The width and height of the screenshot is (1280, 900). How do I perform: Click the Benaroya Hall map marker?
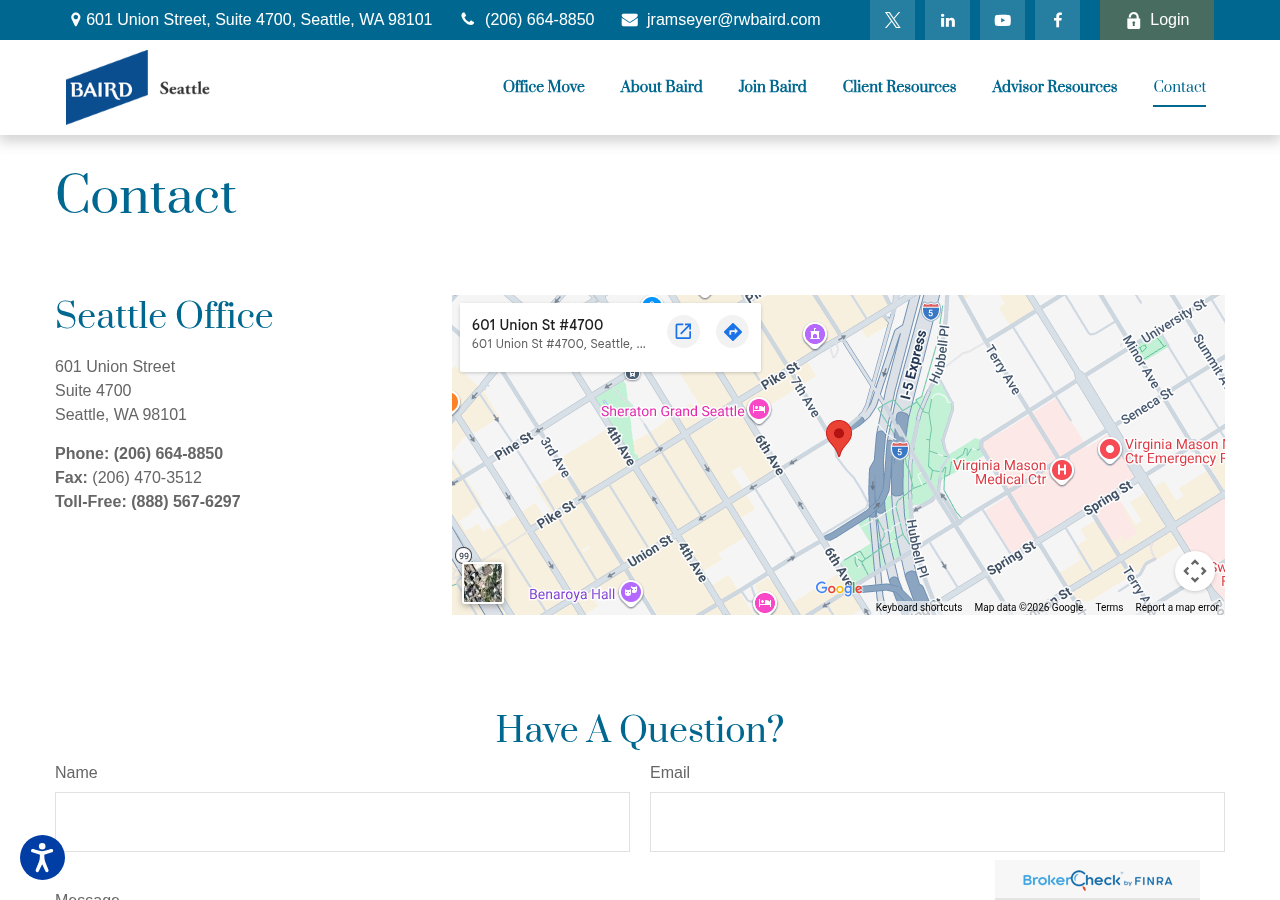tap(631, 592)
